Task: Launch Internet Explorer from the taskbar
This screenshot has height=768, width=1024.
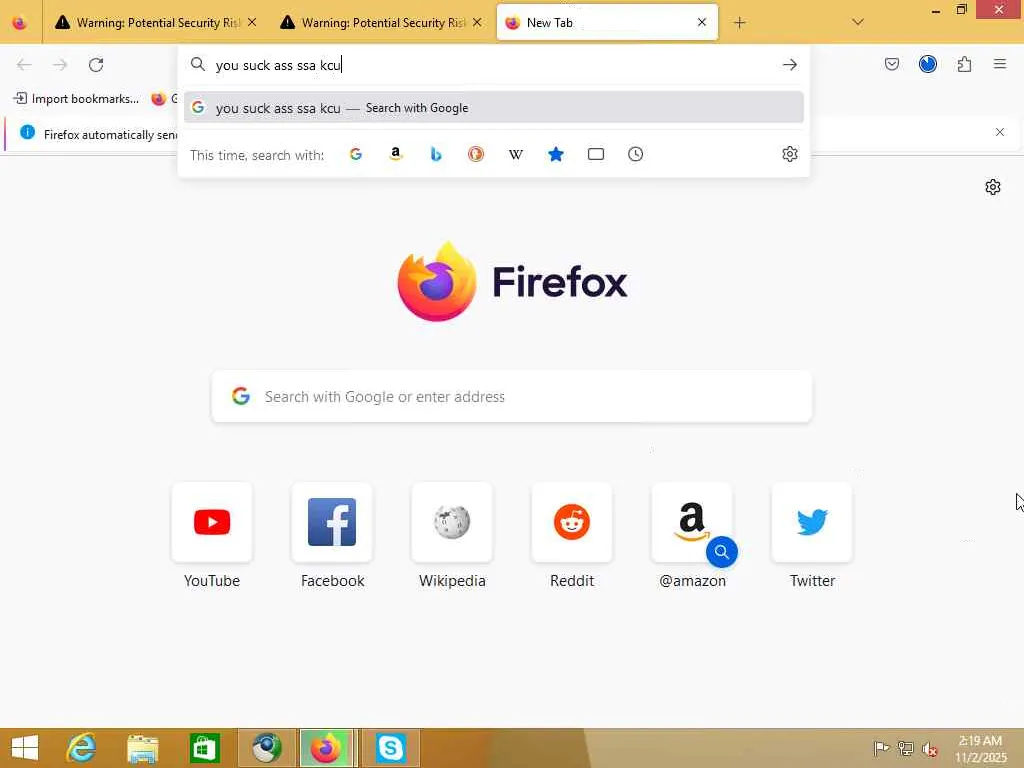Action: click(x=82, y=748)
